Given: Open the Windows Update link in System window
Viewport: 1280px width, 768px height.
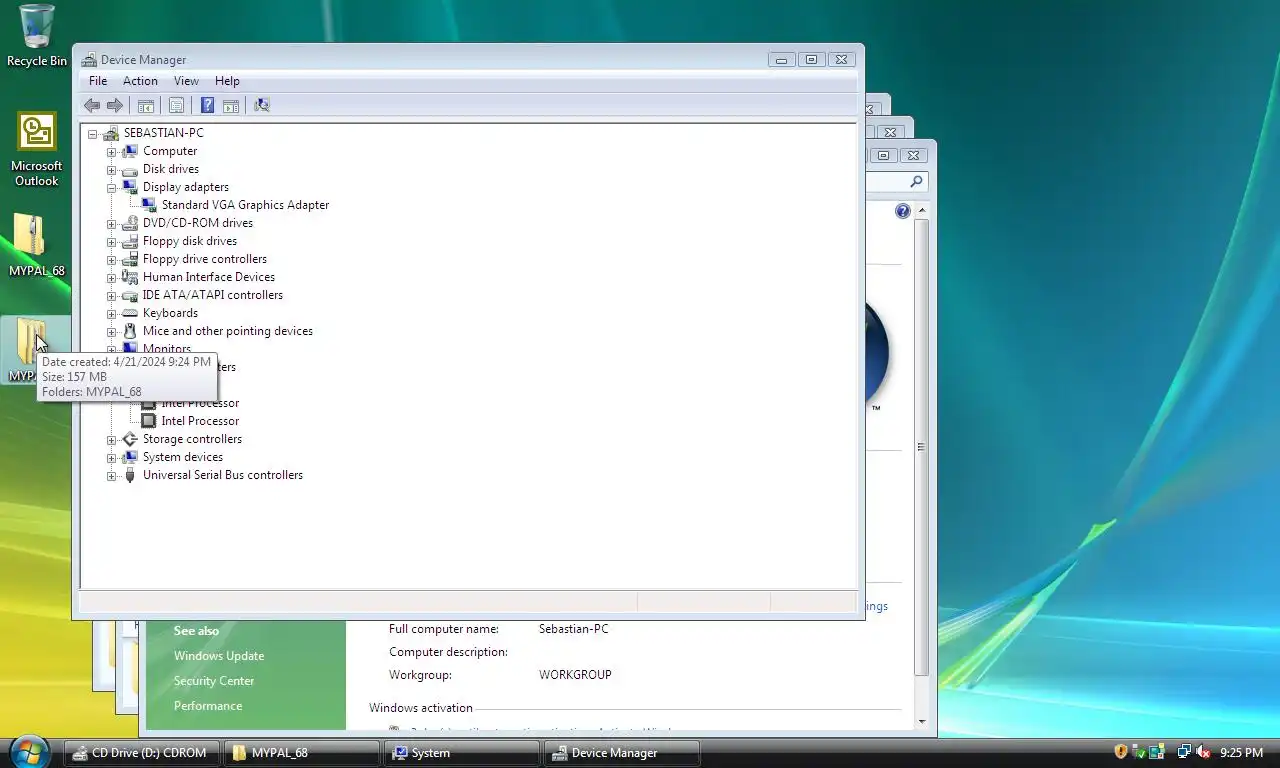Looking at the screenshot, I should [x=219, y=656].
